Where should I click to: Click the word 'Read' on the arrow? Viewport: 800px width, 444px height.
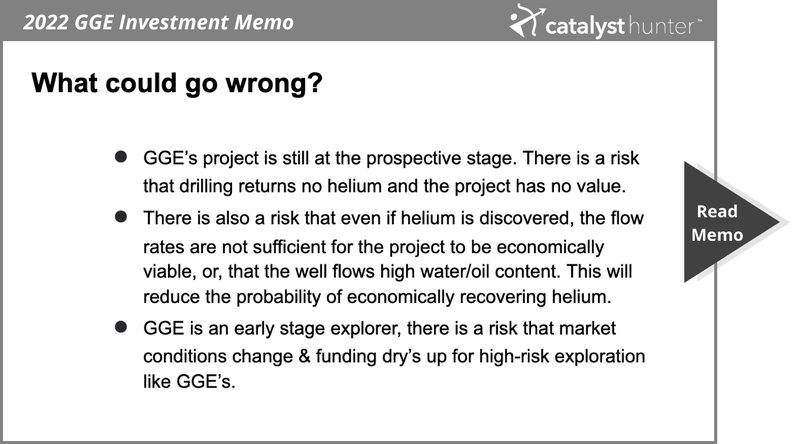pos(717,211)
